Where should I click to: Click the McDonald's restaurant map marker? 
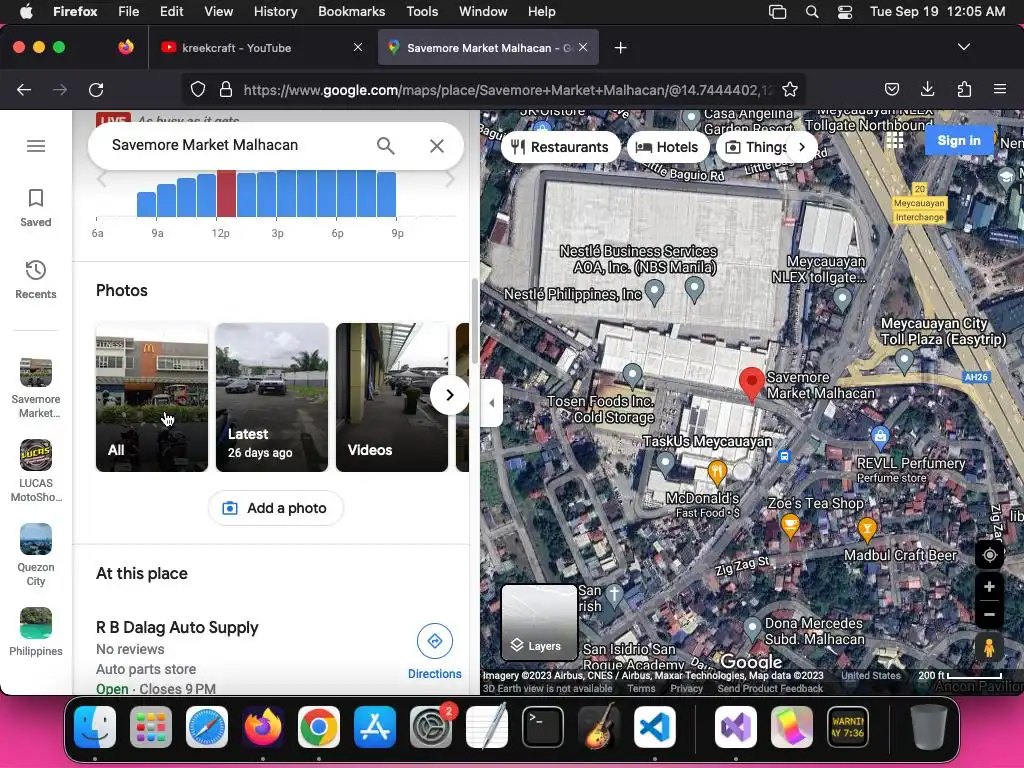[x=717, y=473]
